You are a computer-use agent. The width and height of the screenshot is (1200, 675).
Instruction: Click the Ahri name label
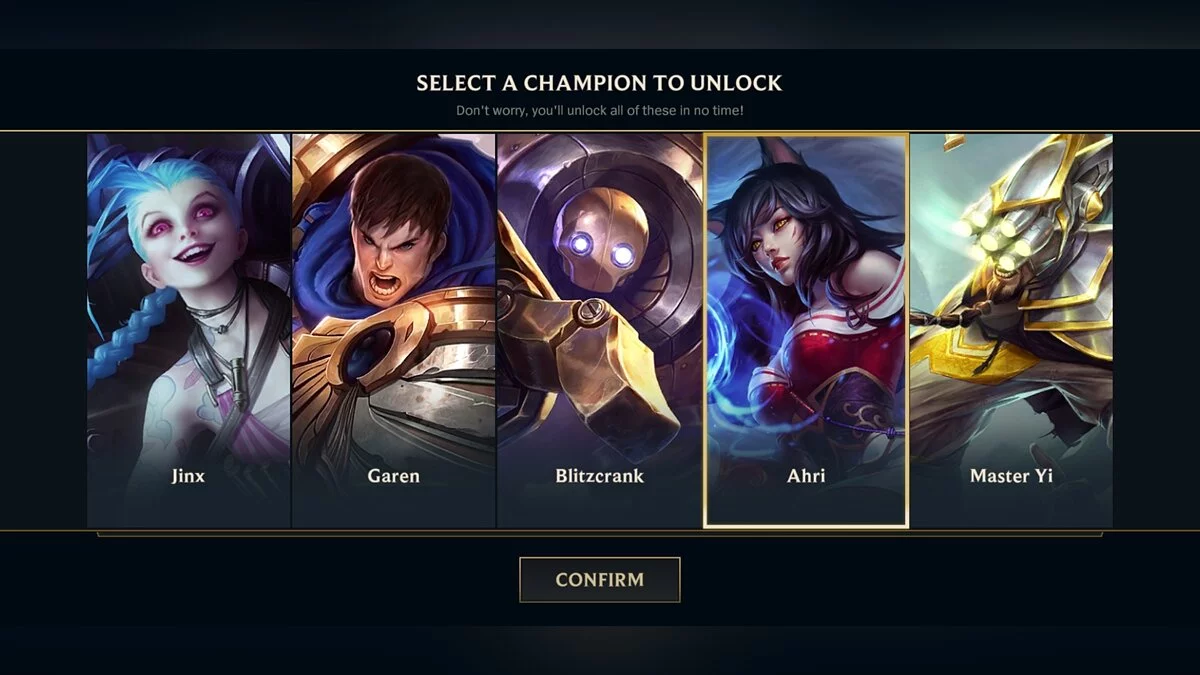(x=806, y=476)
